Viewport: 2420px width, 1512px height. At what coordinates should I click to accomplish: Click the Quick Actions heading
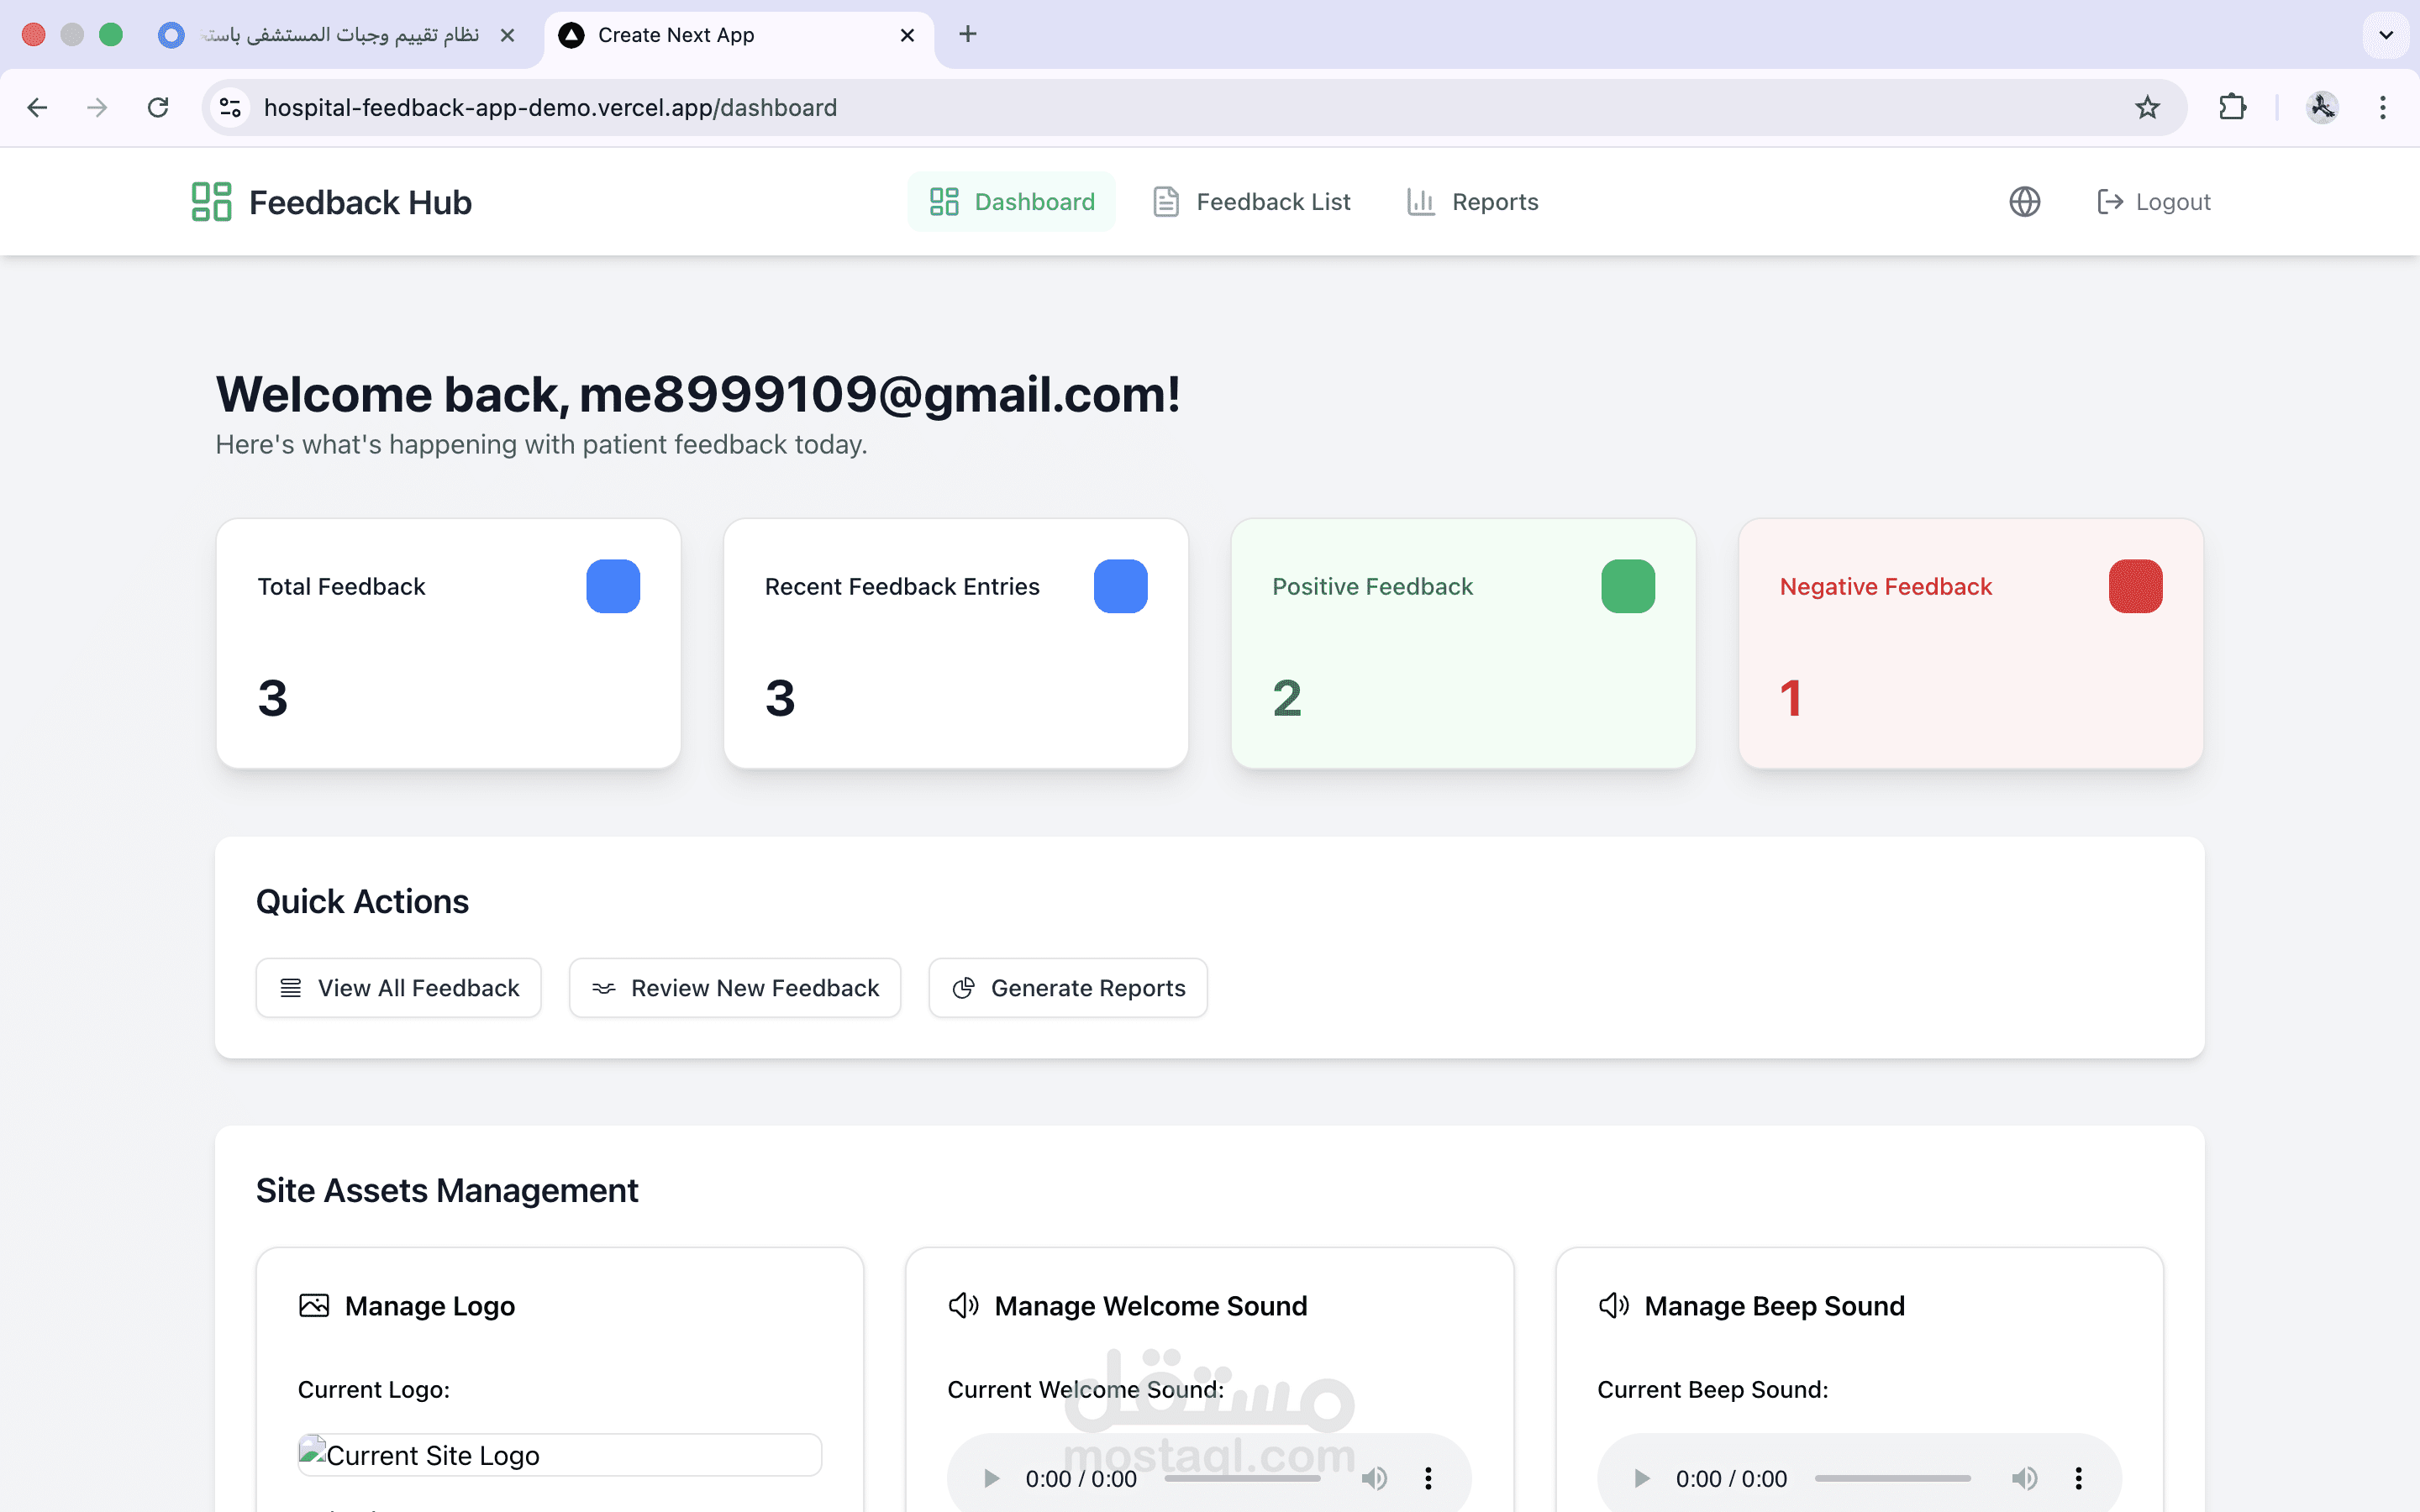(x=362, y=901)
